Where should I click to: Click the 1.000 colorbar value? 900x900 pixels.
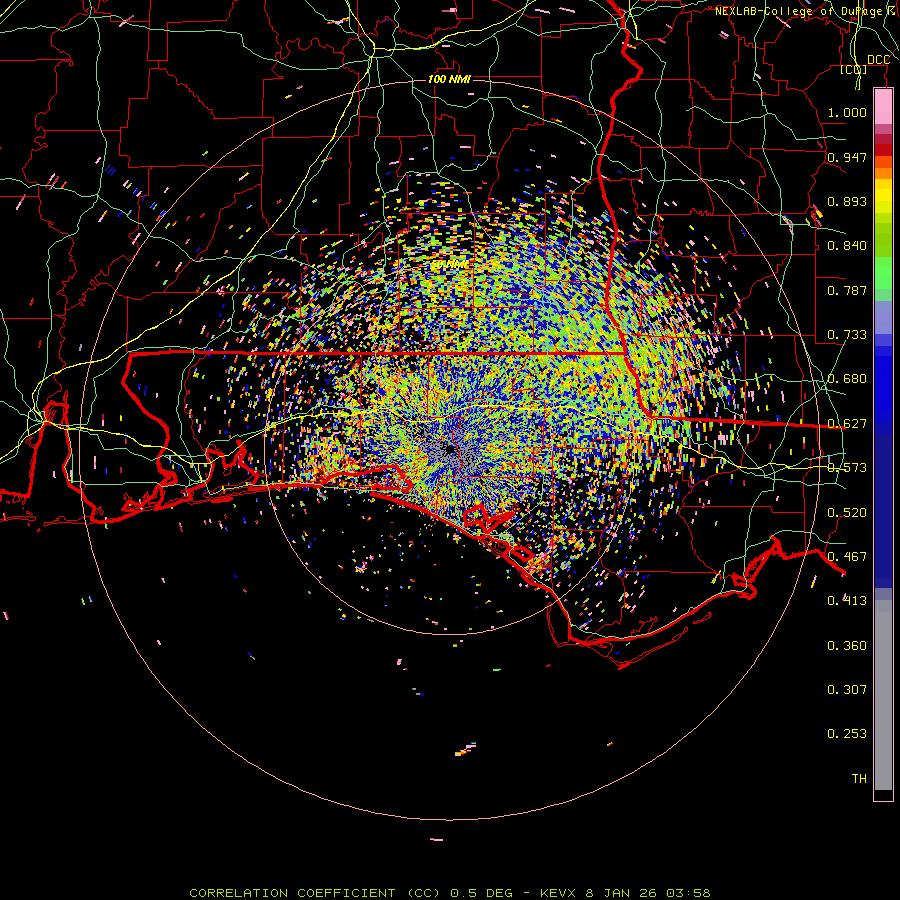tap(847, 112)
